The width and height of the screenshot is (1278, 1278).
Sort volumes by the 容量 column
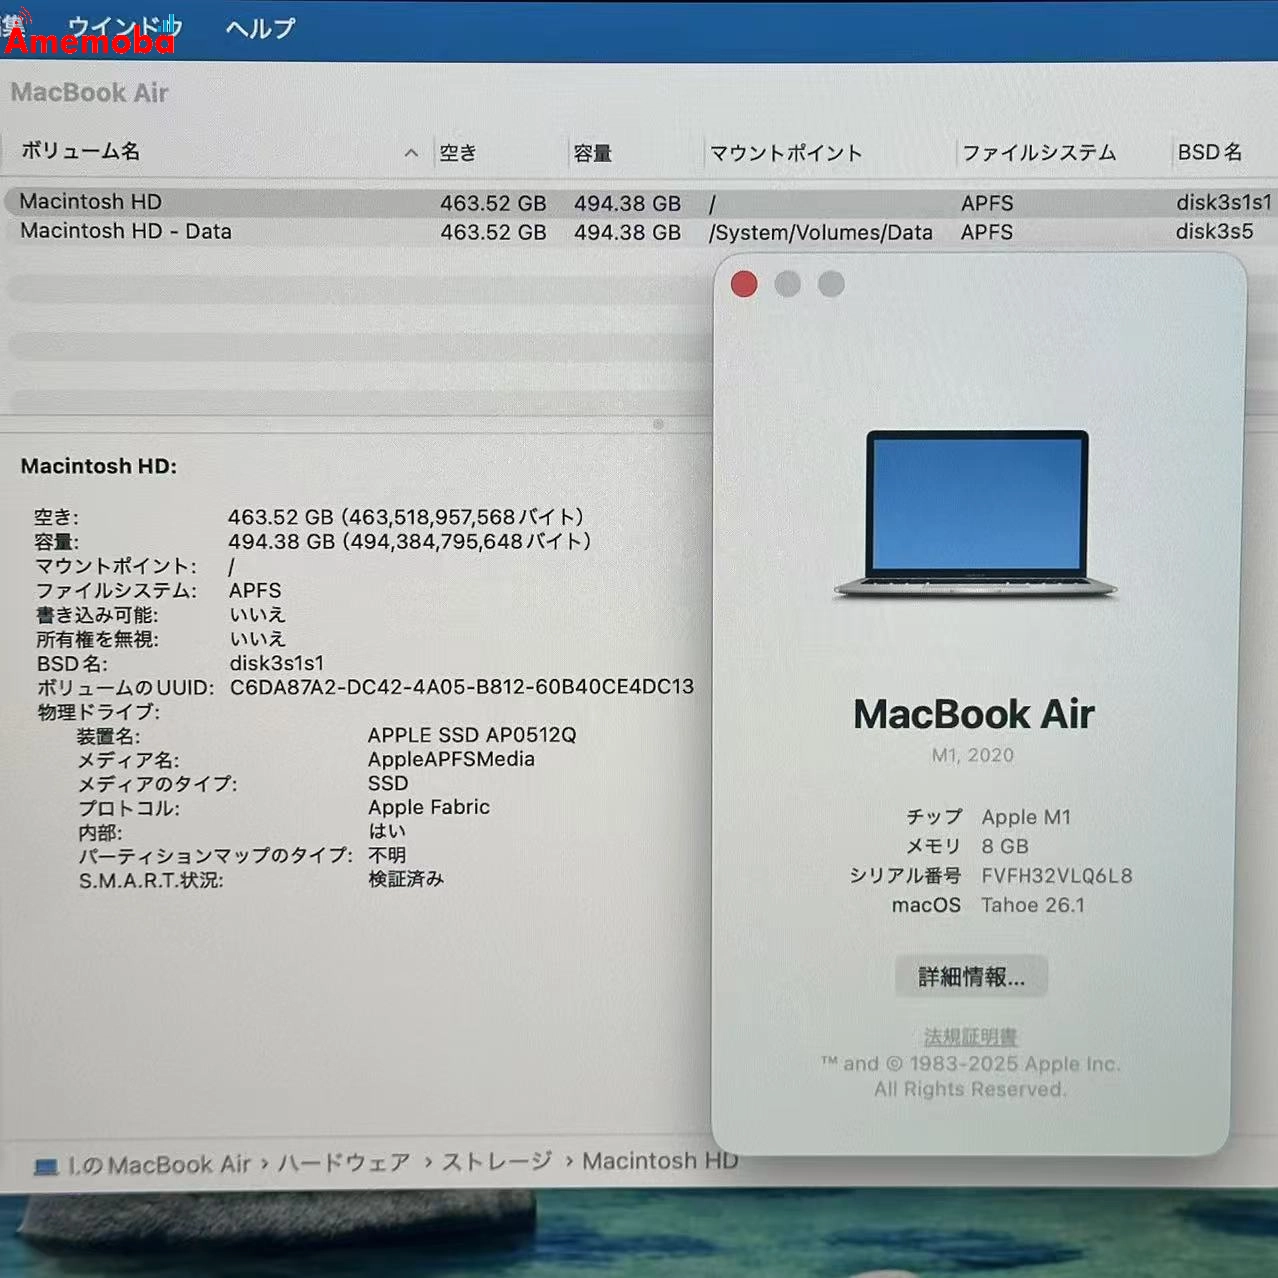coord(594,152)
